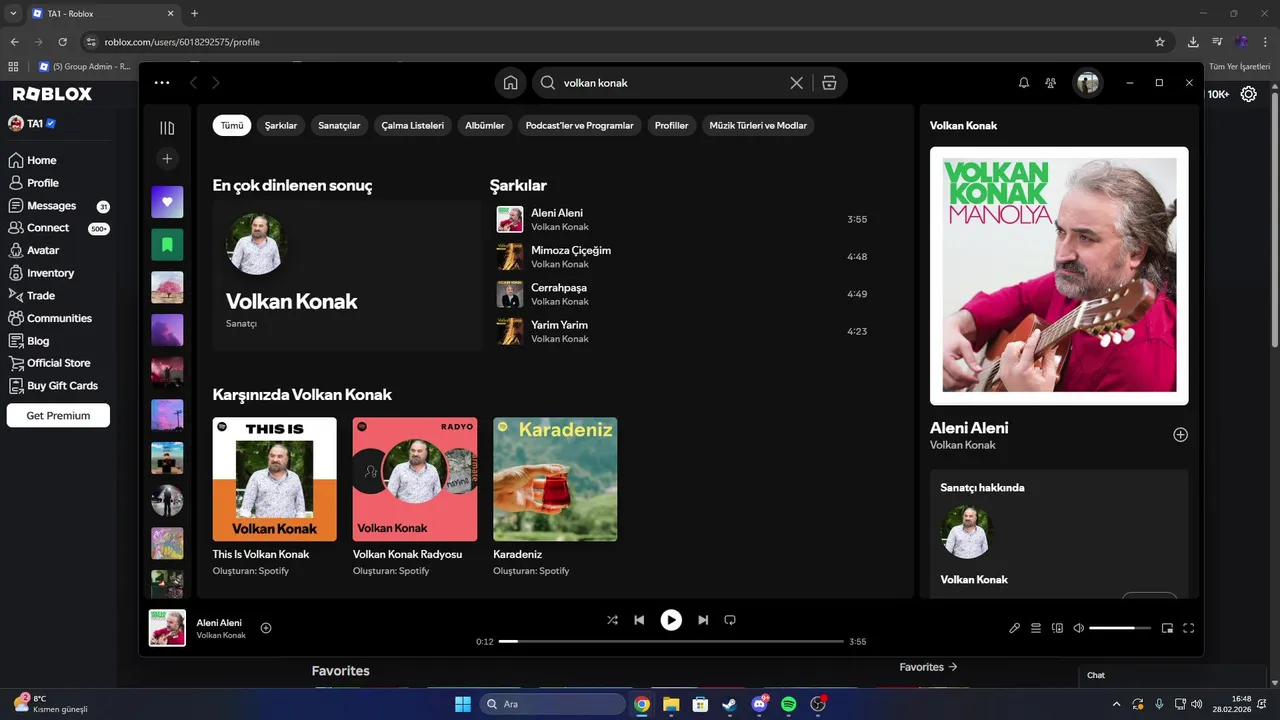
Task: Open Roblox settings gear icon
Action: (1249, 94)
